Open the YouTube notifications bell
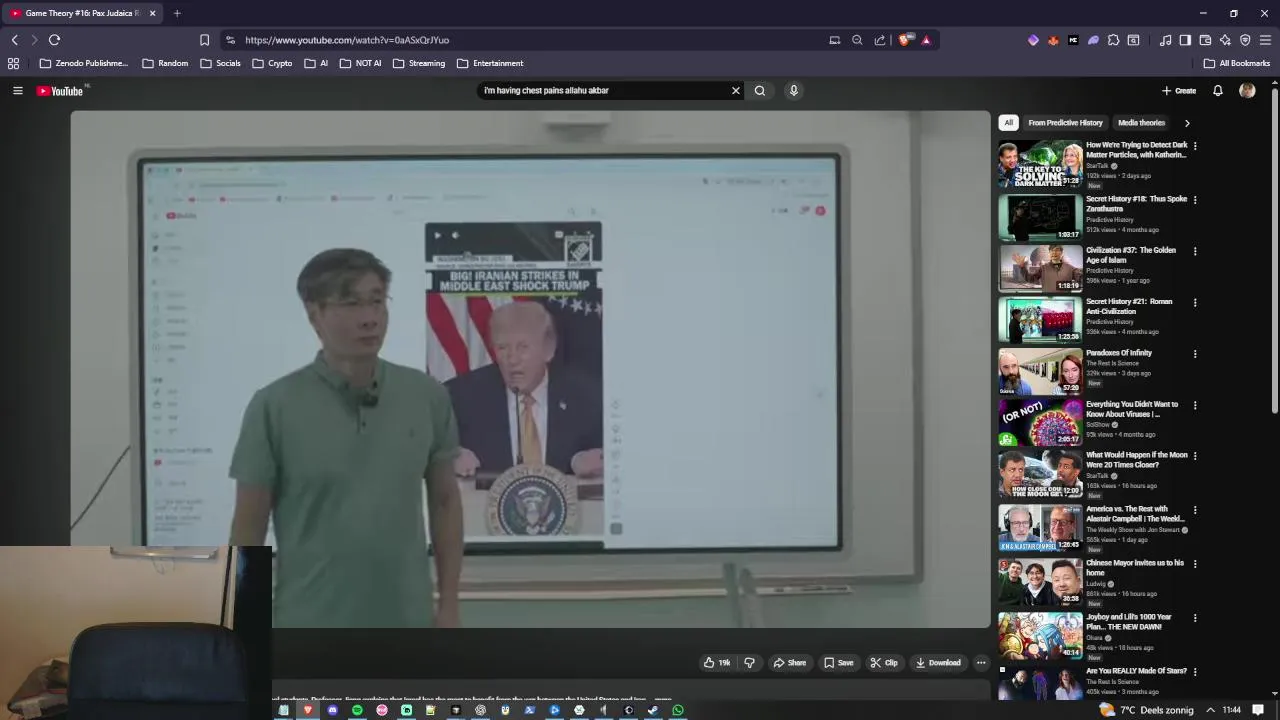 (x=1218, y=91)
